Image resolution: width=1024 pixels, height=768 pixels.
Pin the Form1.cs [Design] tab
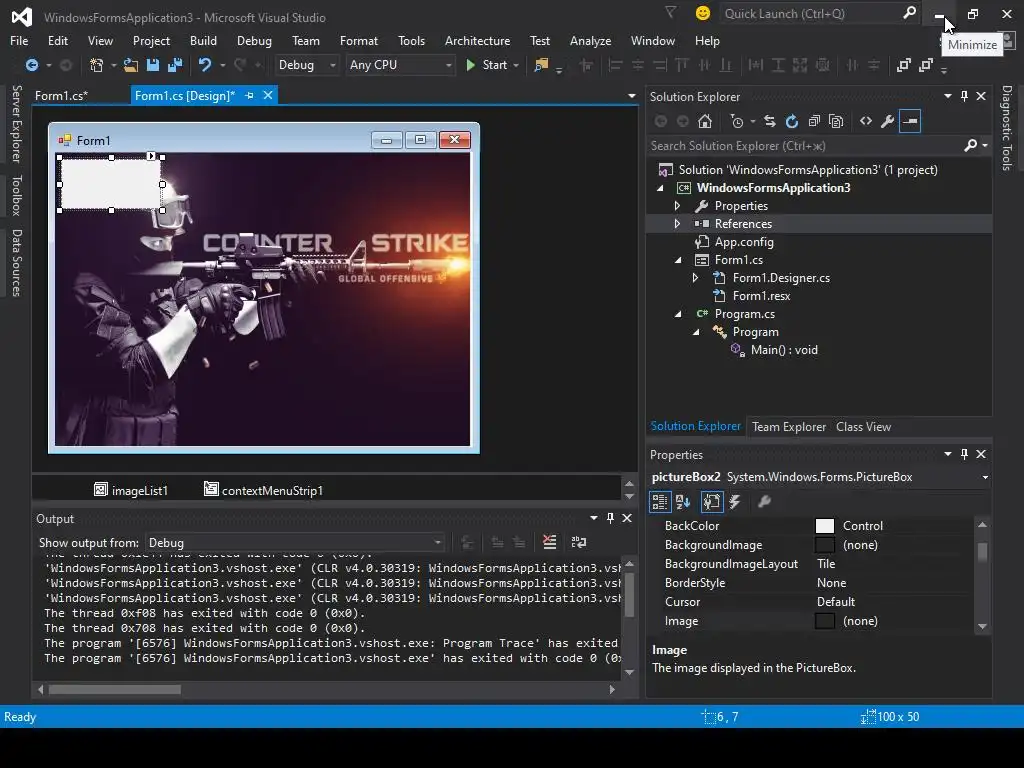tap(249, 95)
